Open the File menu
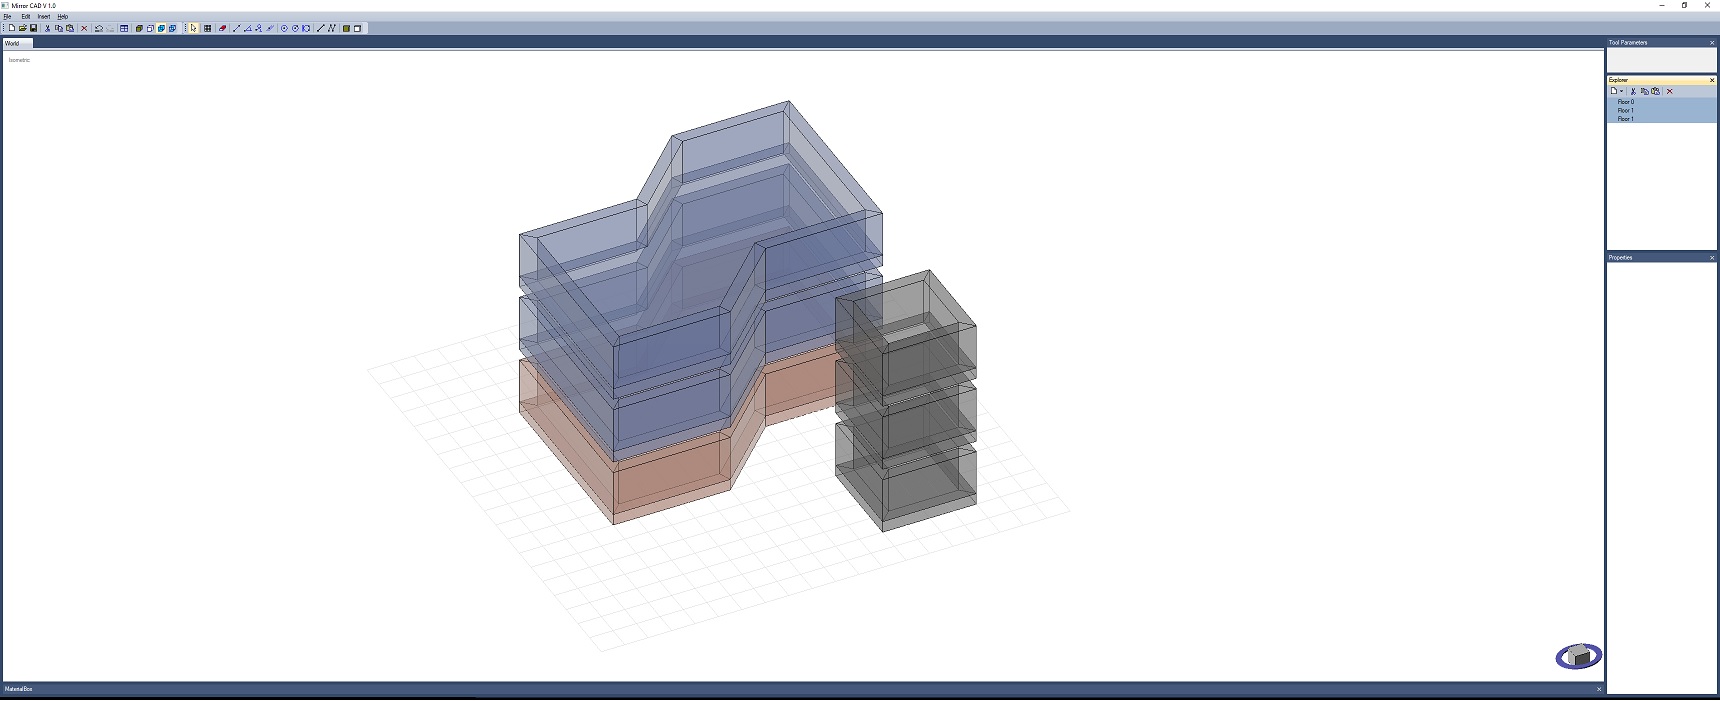The height and width of the screenshot is (701, 1720). 8,17
